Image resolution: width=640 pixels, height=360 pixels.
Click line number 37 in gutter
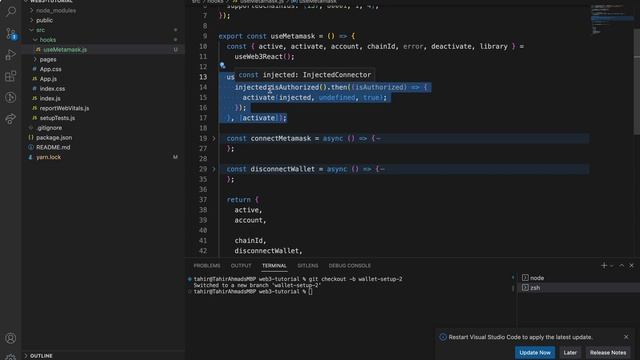tap(203, 200)
